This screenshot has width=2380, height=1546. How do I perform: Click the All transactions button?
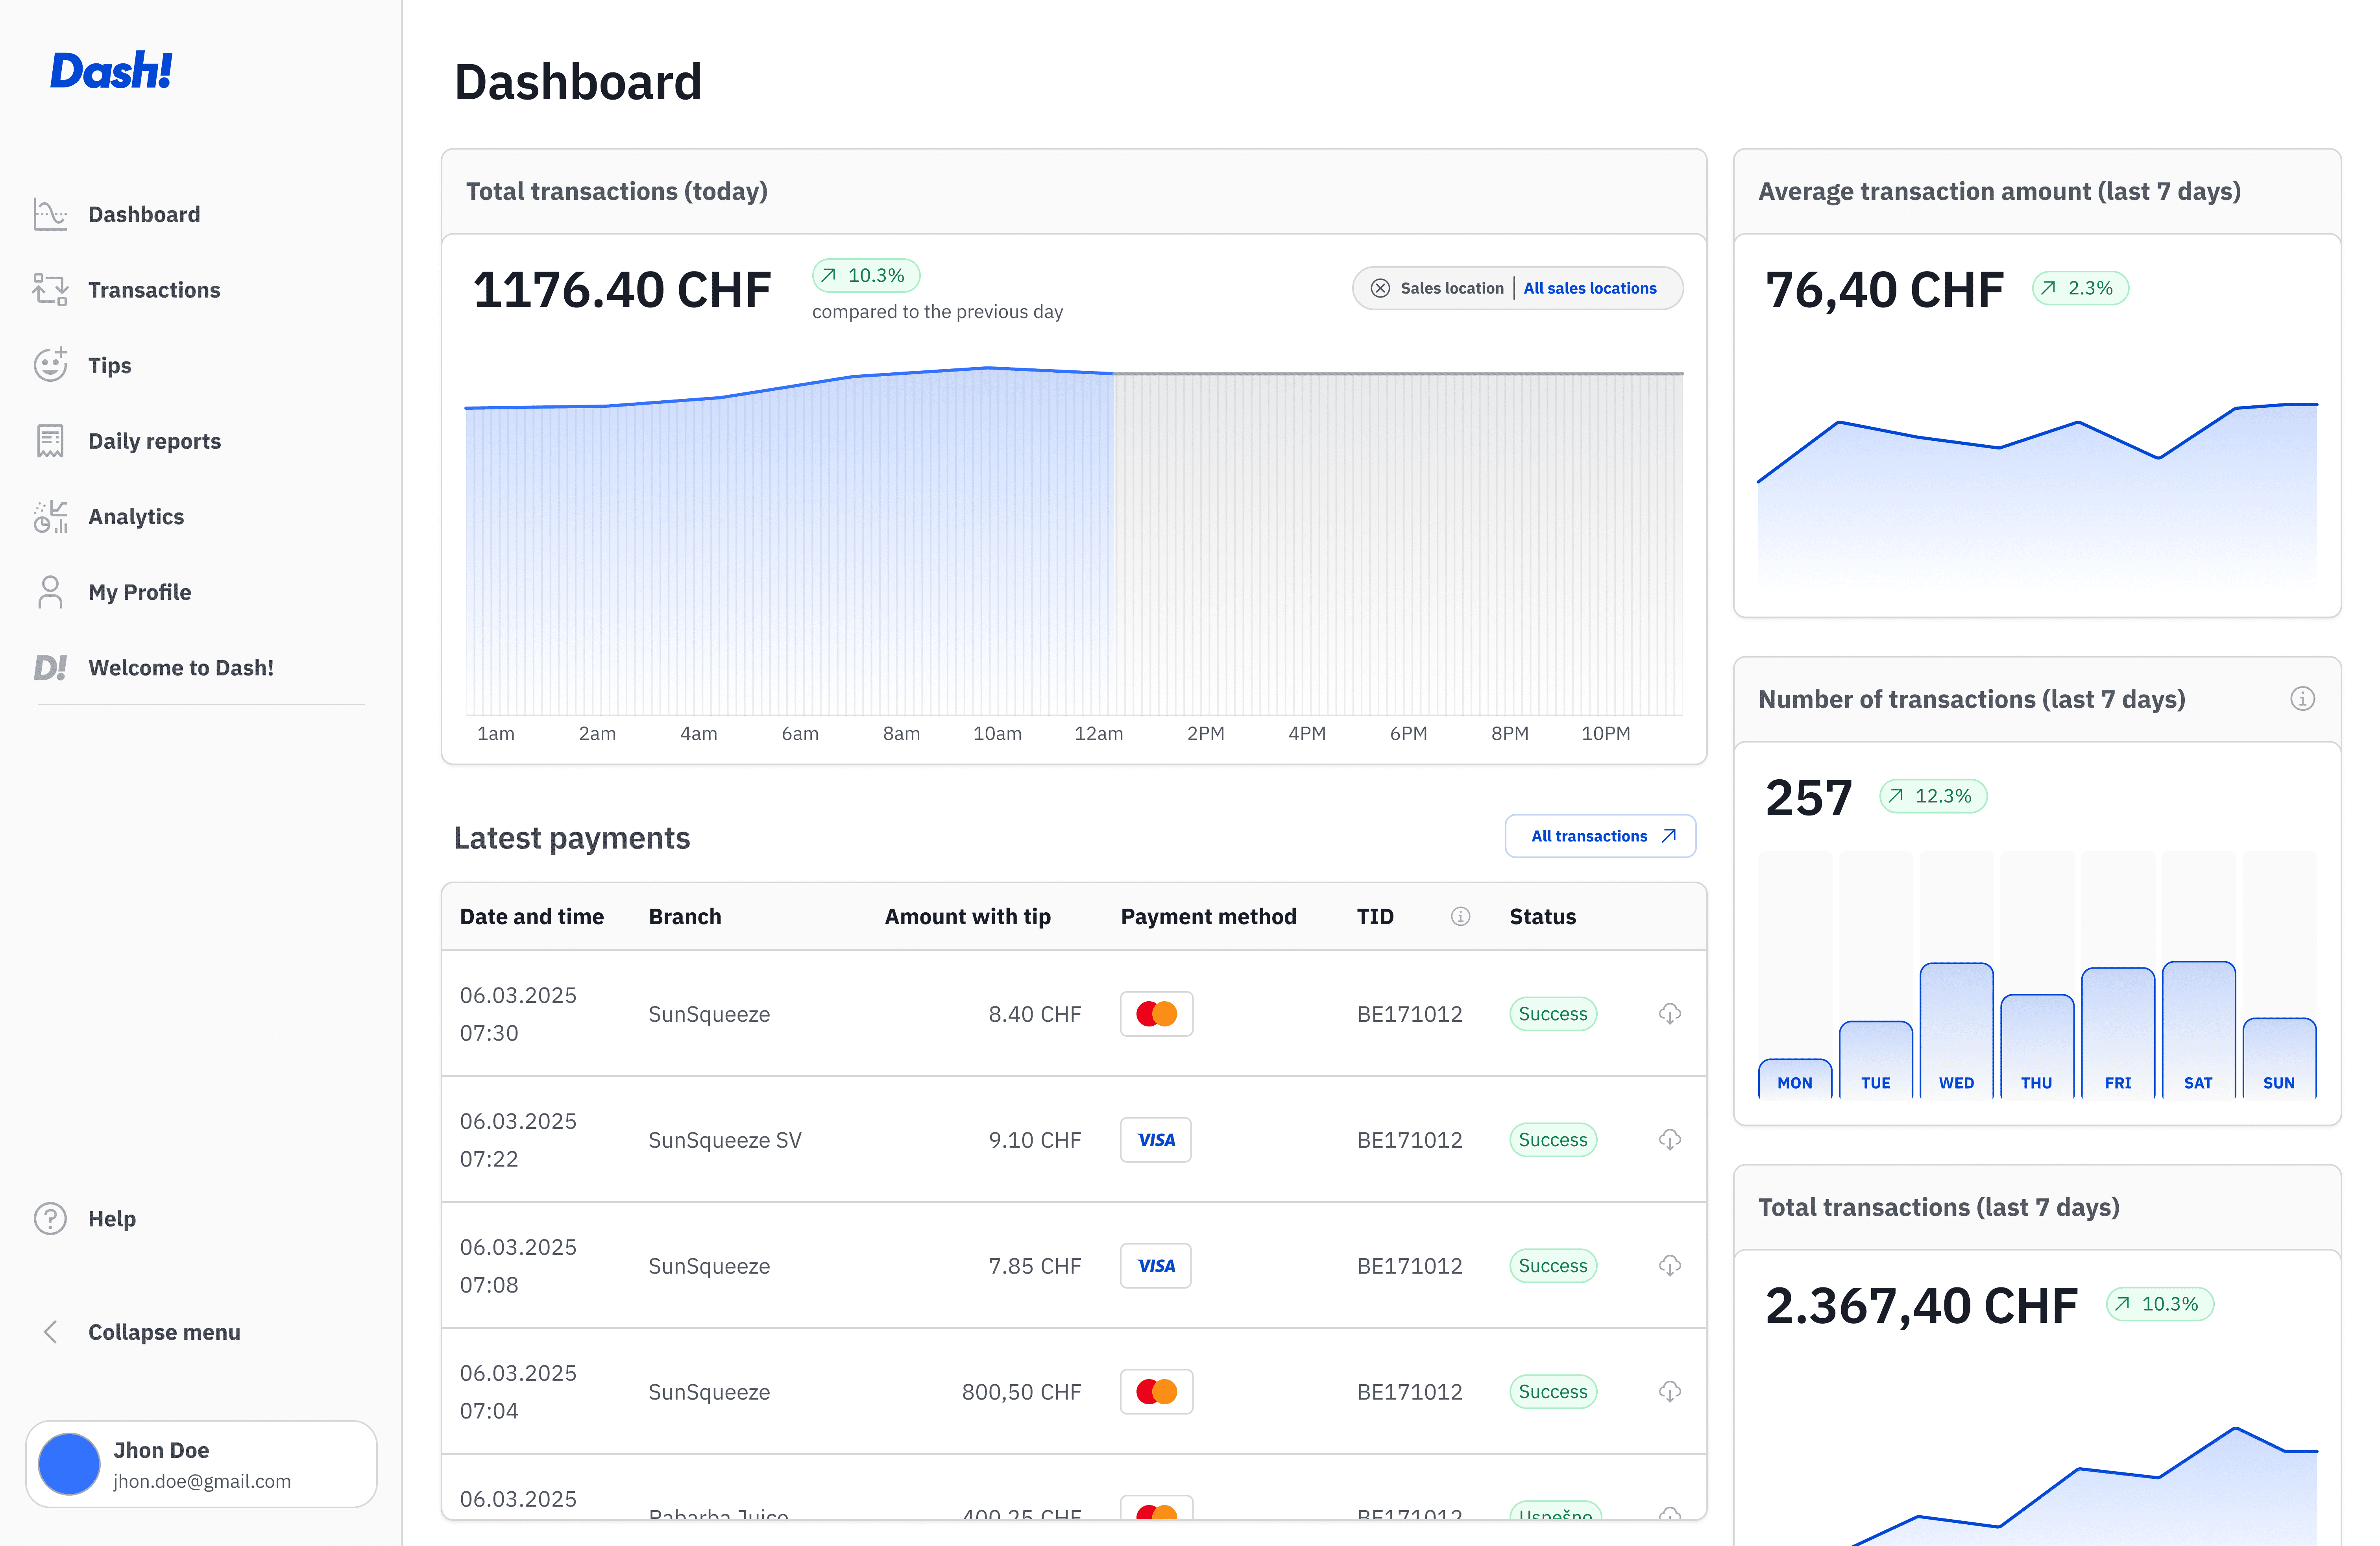pyautogui.click(x=1600, y=836)
